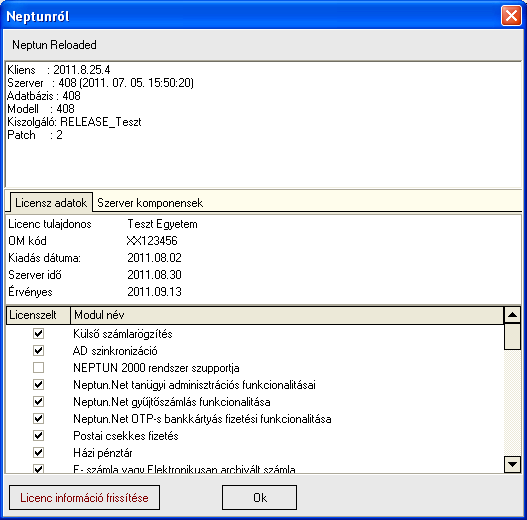Screen dimensions: 527x520
Task: Click inside the version info text box
Action: click(263, 124)
